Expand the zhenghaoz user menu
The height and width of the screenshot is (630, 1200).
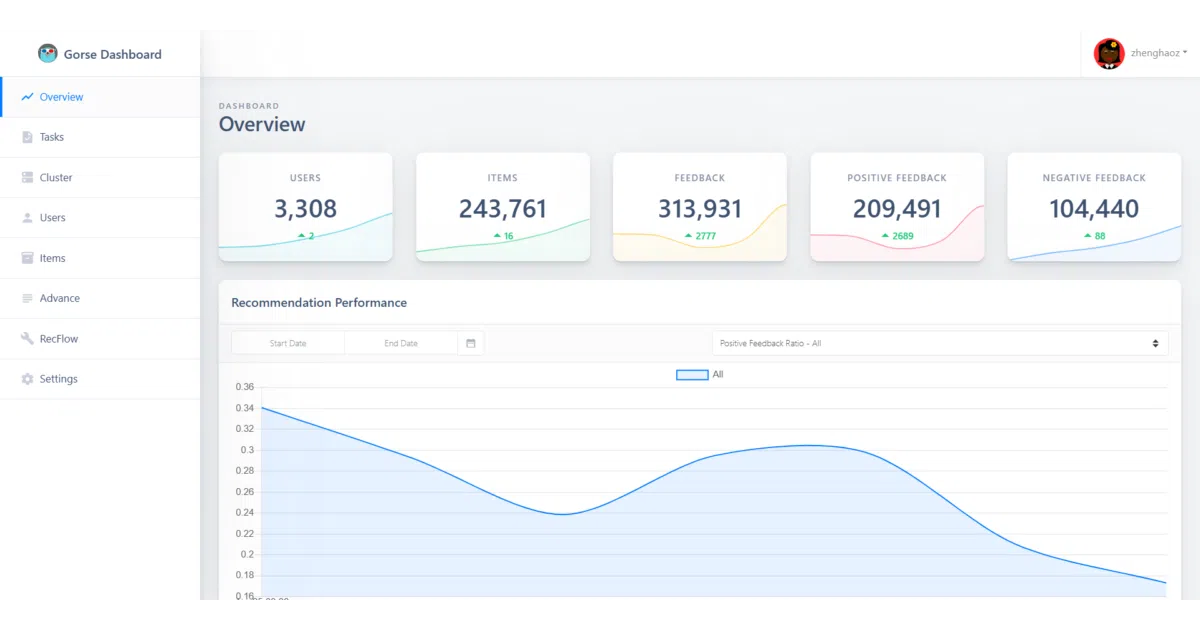click(1159, 53)
